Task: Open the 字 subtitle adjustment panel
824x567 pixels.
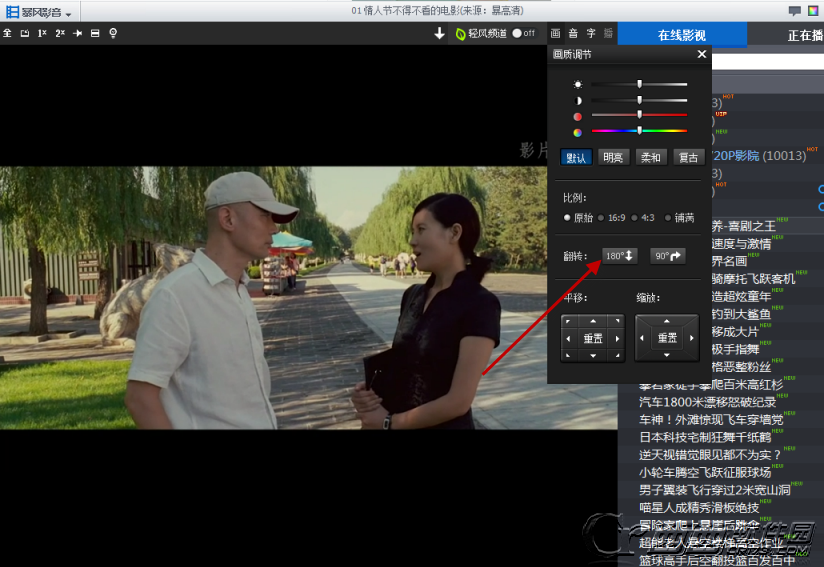Action: tap(591, 33)
